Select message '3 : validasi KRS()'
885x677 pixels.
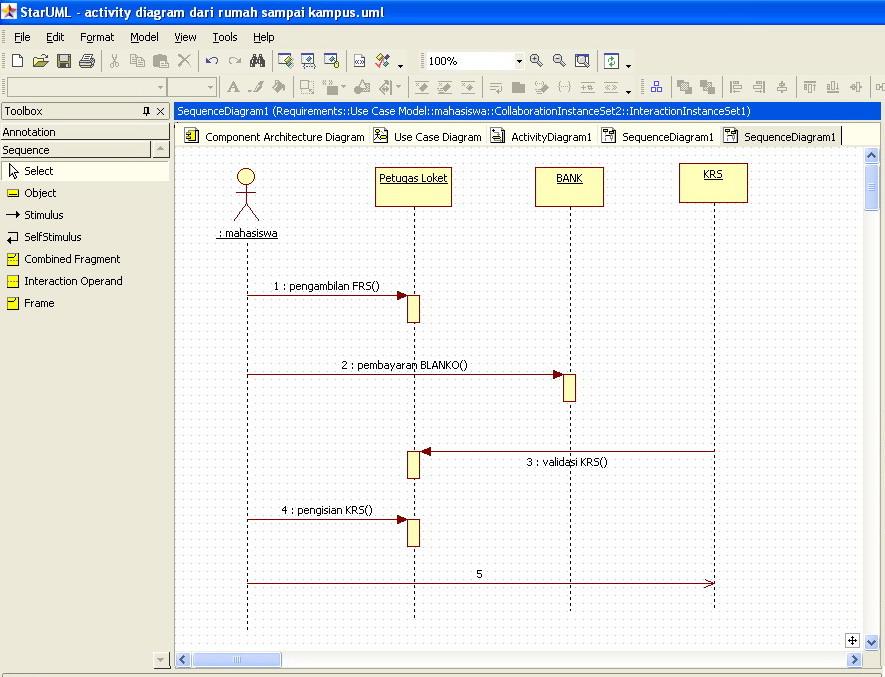567,462
